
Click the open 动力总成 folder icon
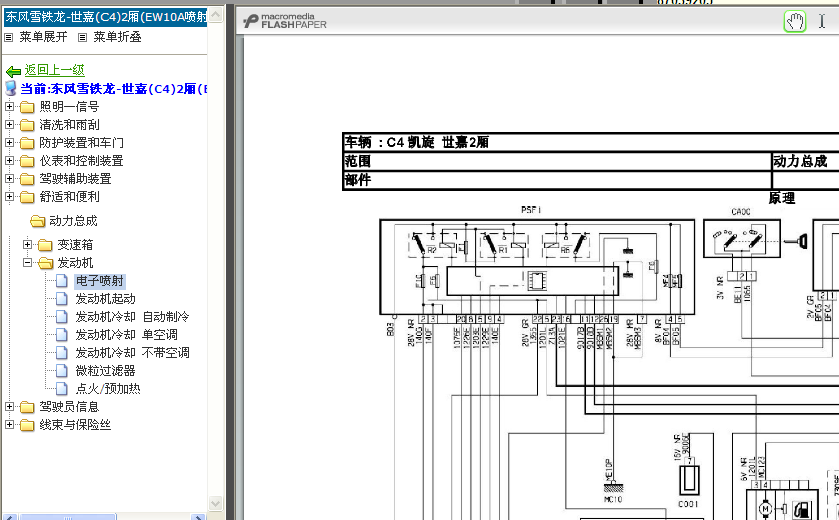click(37, 221)
